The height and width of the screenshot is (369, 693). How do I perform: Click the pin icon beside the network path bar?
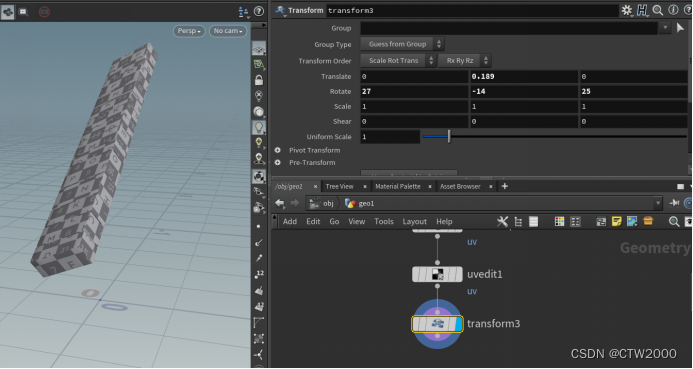pos(674,203)
